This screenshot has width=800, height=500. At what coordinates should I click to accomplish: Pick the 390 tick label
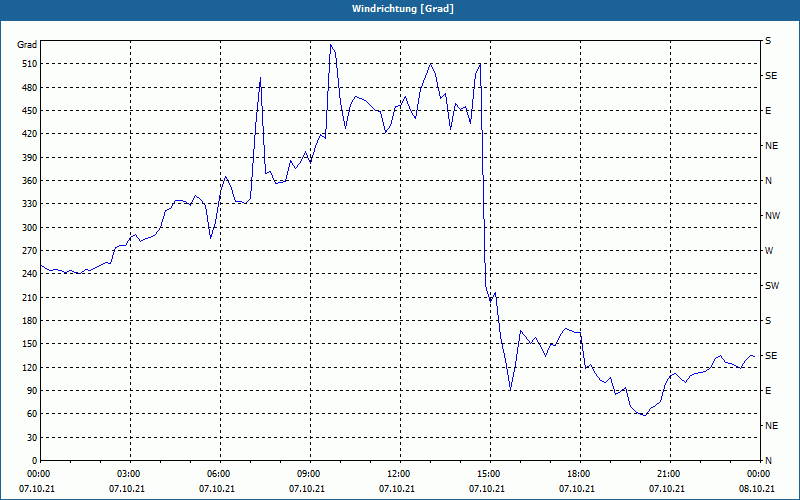click(30, 158)
